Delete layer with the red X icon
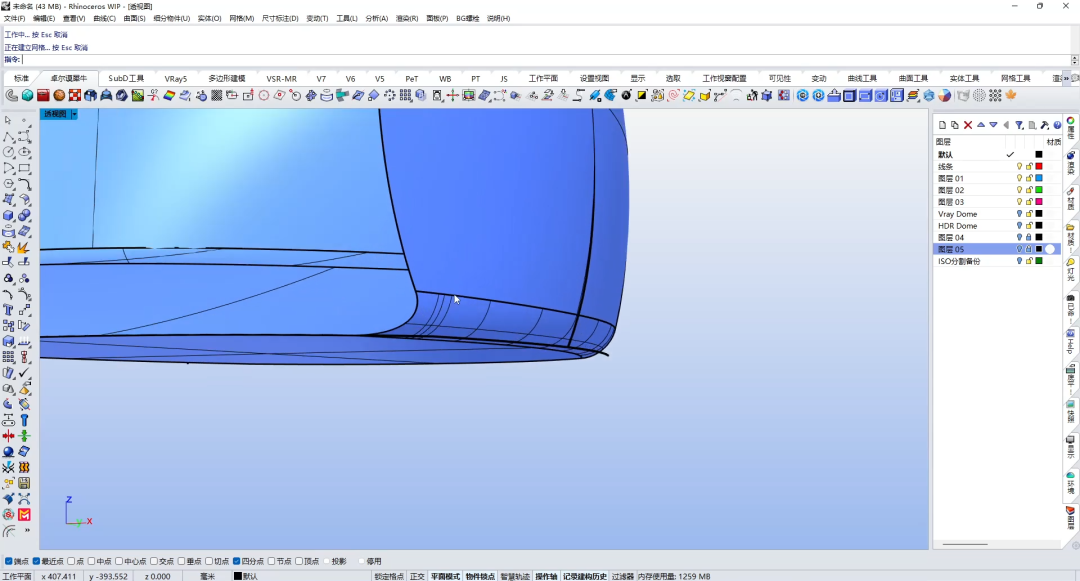The width and height of the screenshot is (1080, 581). coord(968,125)
